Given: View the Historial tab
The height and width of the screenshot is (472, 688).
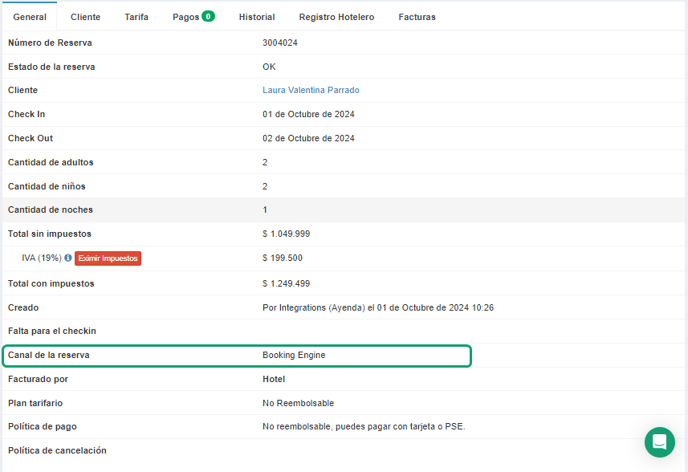Looking at the screenshot, I should (257, 17).
